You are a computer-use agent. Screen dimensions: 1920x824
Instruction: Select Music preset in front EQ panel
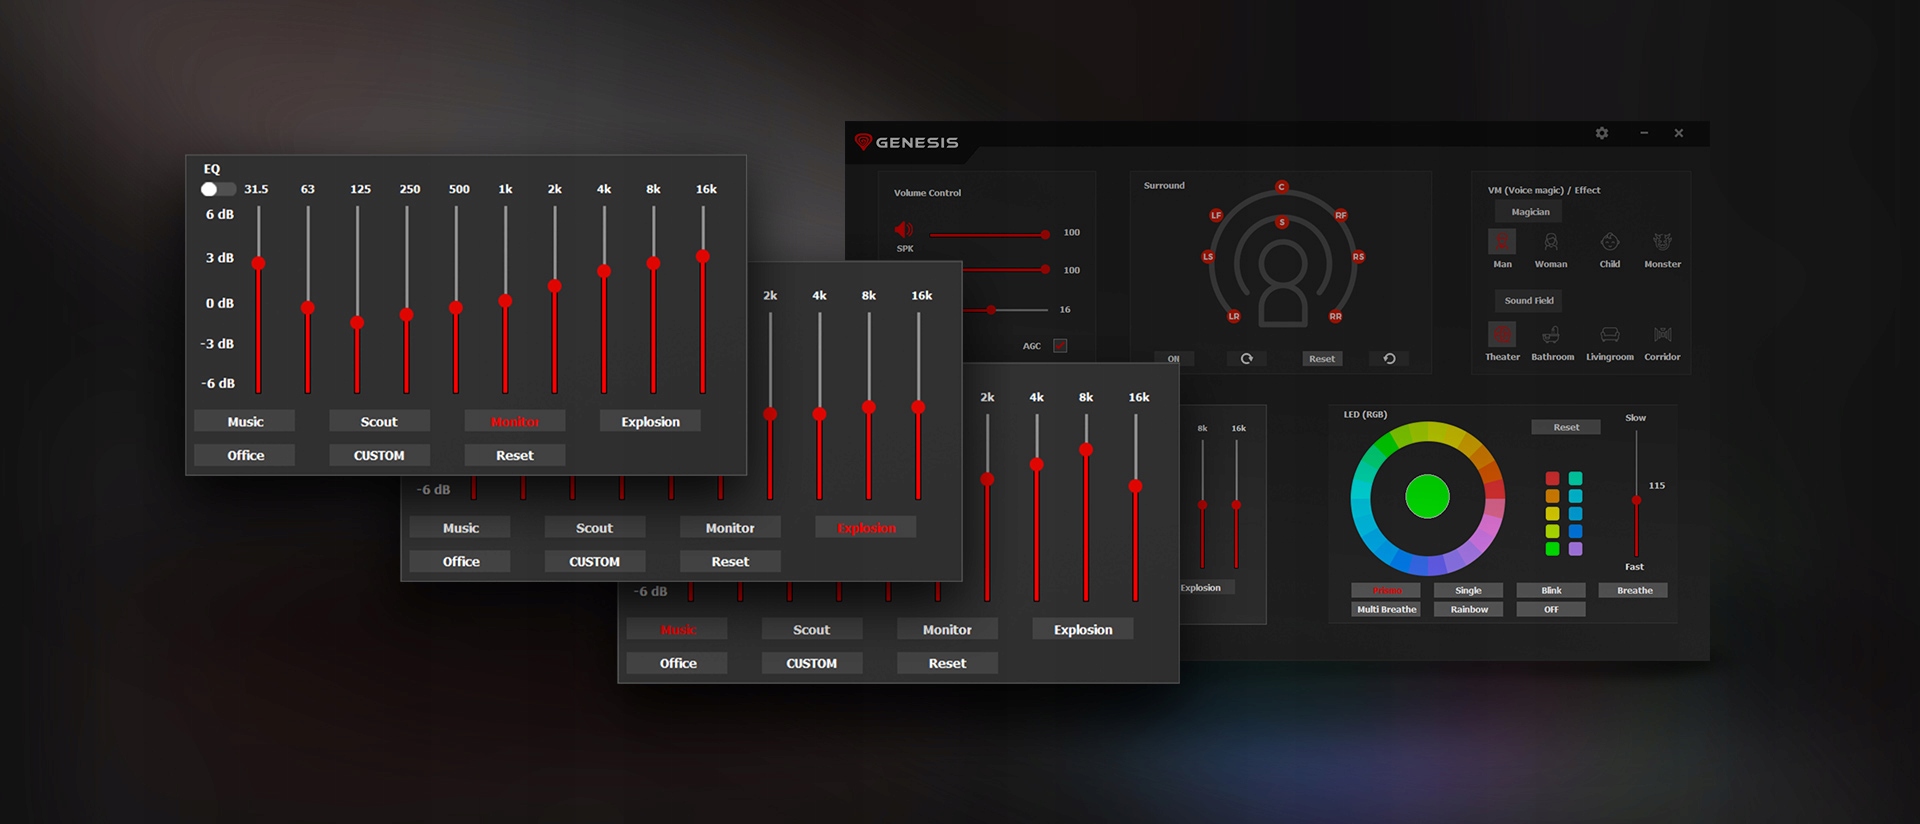click(x=245, y=422)
